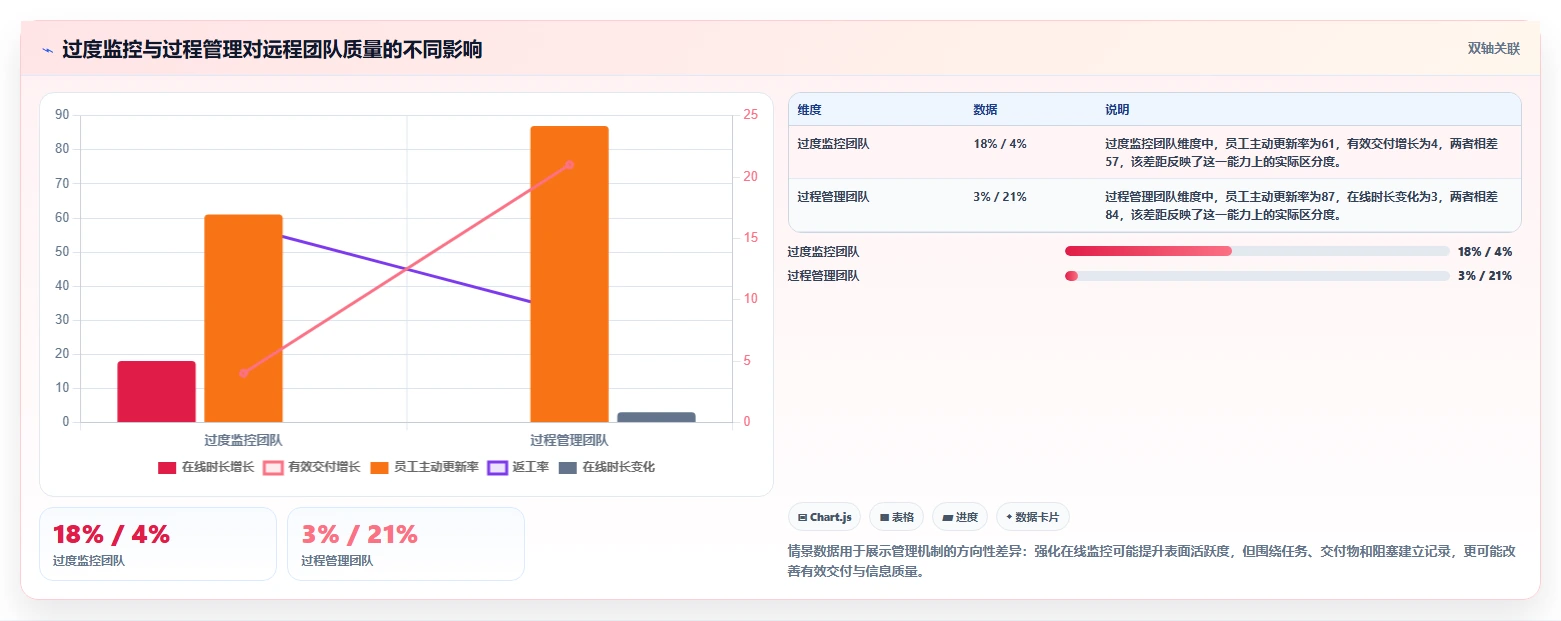The height and width of the screenshot is (621, 1561).
Task: Click the 数据 column header
Action: coord(985,110)
